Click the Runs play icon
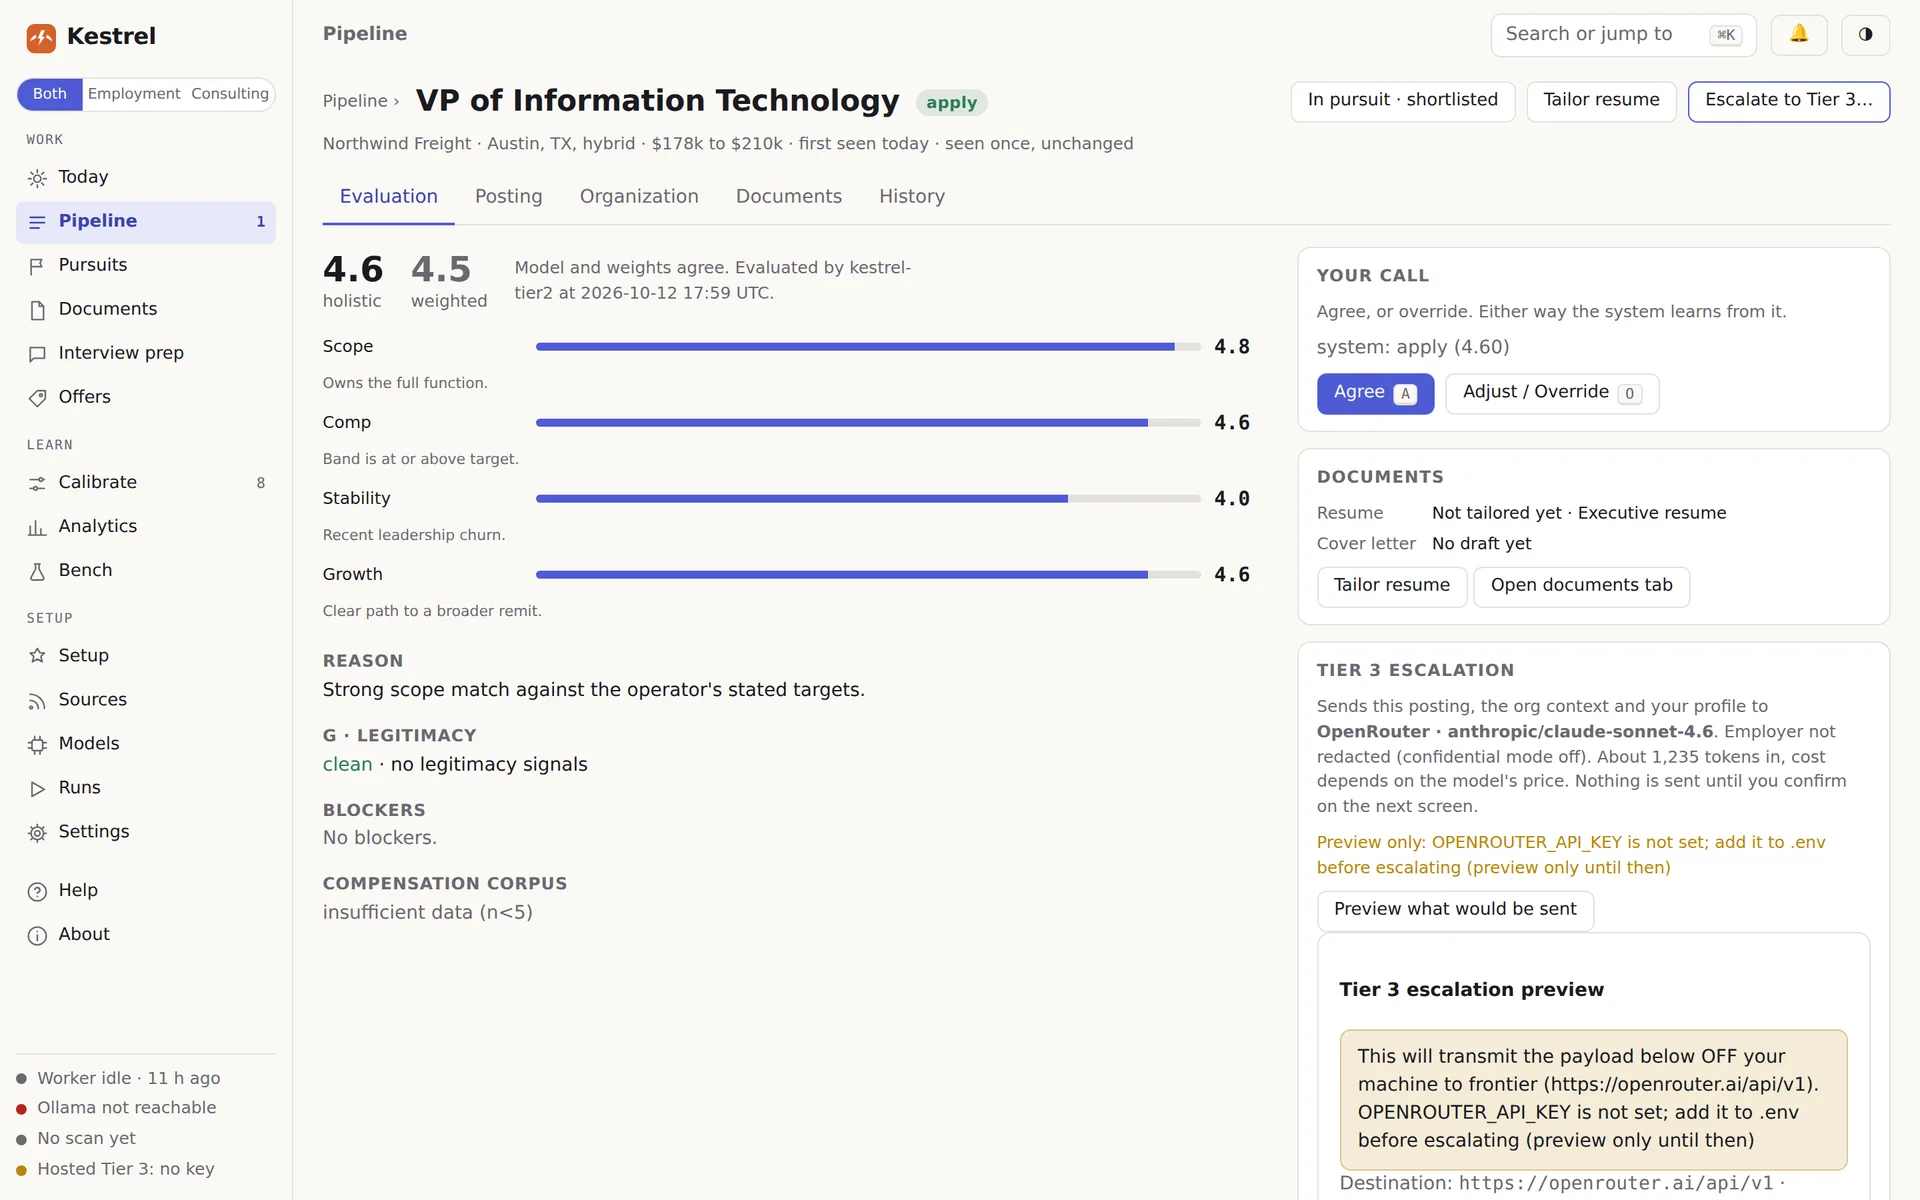 [37, 789]
